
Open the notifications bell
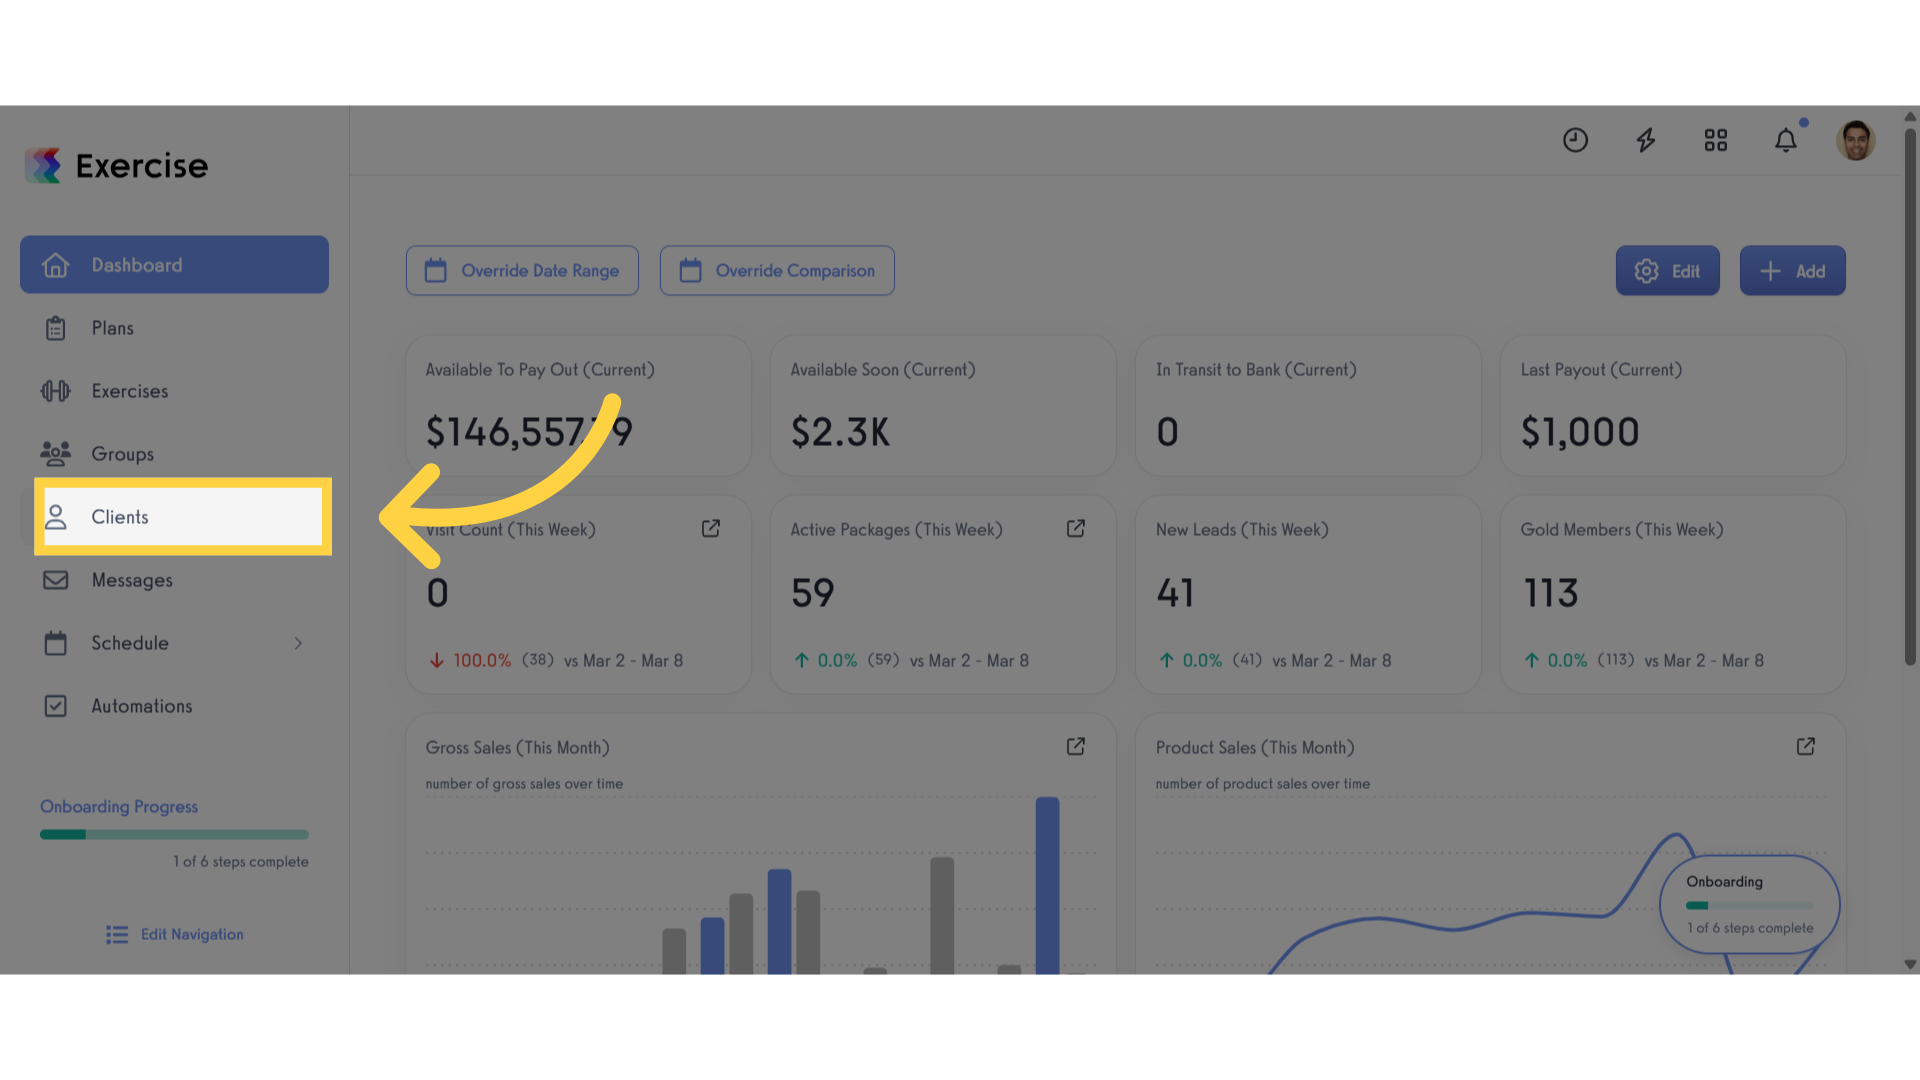pyautogui.click(x=1785, y=140)
